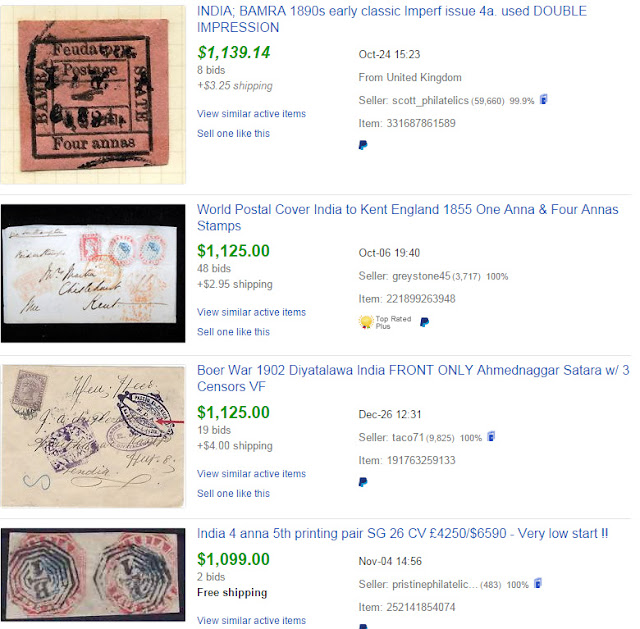Screen dimensions: 640x629
Task: Click PayPal icon beside Top Rated Plus
Action: [424, 322]
